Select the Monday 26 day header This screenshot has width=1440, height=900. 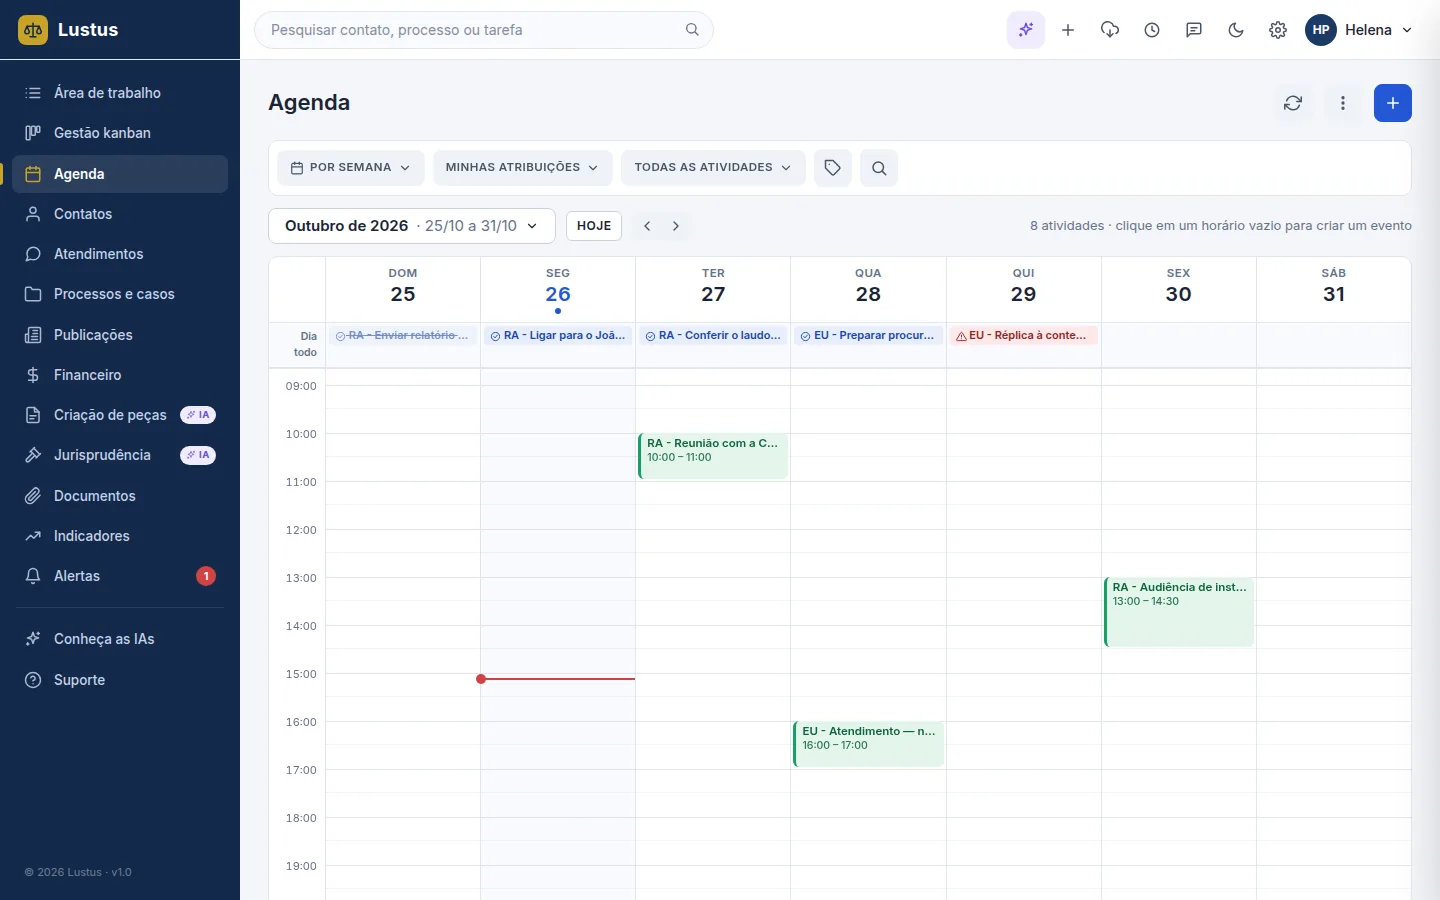[x=558, y=289]
